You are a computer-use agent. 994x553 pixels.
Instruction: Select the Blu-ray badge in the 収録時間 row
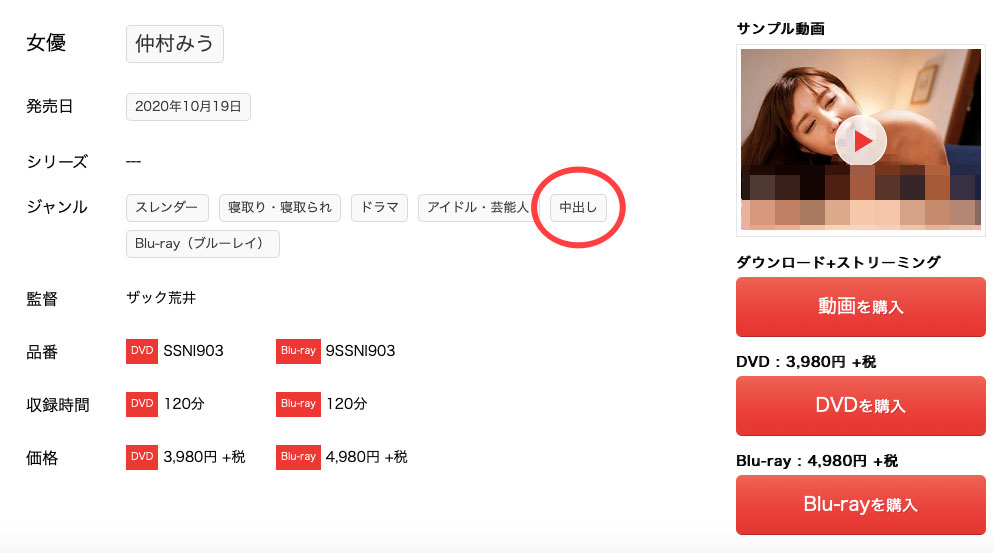298,404
